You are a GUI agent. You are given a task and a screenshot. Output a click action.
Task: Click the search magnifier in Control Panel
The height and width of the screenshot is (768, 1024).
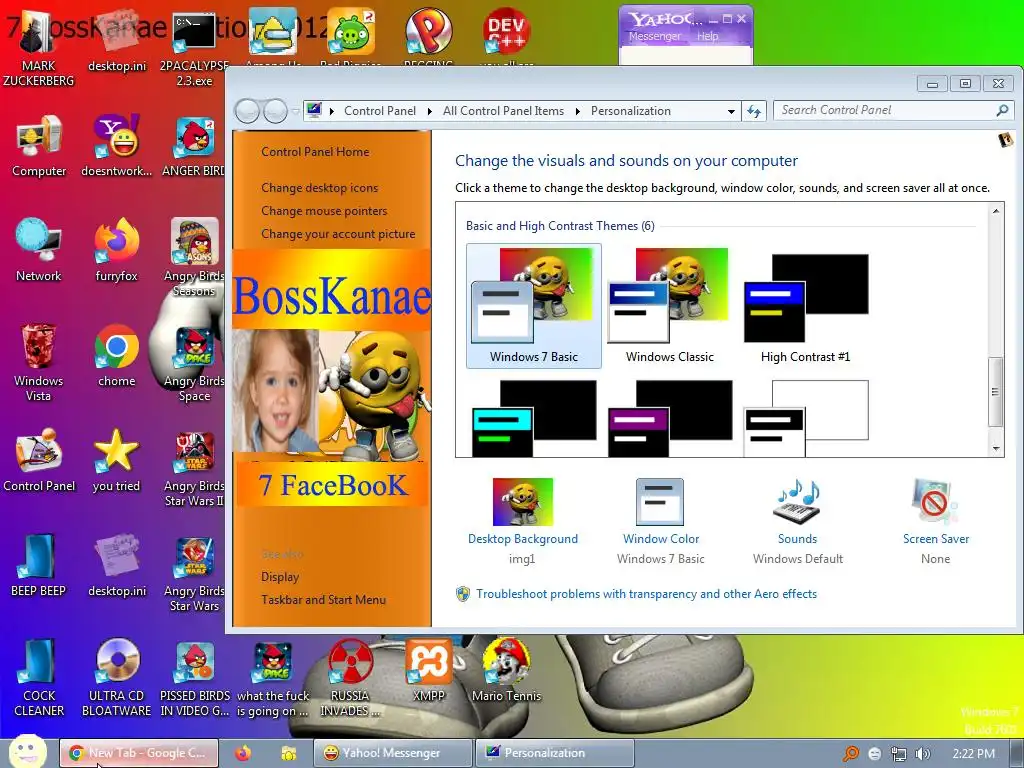pyautogui.click(x=1002, y=110)
